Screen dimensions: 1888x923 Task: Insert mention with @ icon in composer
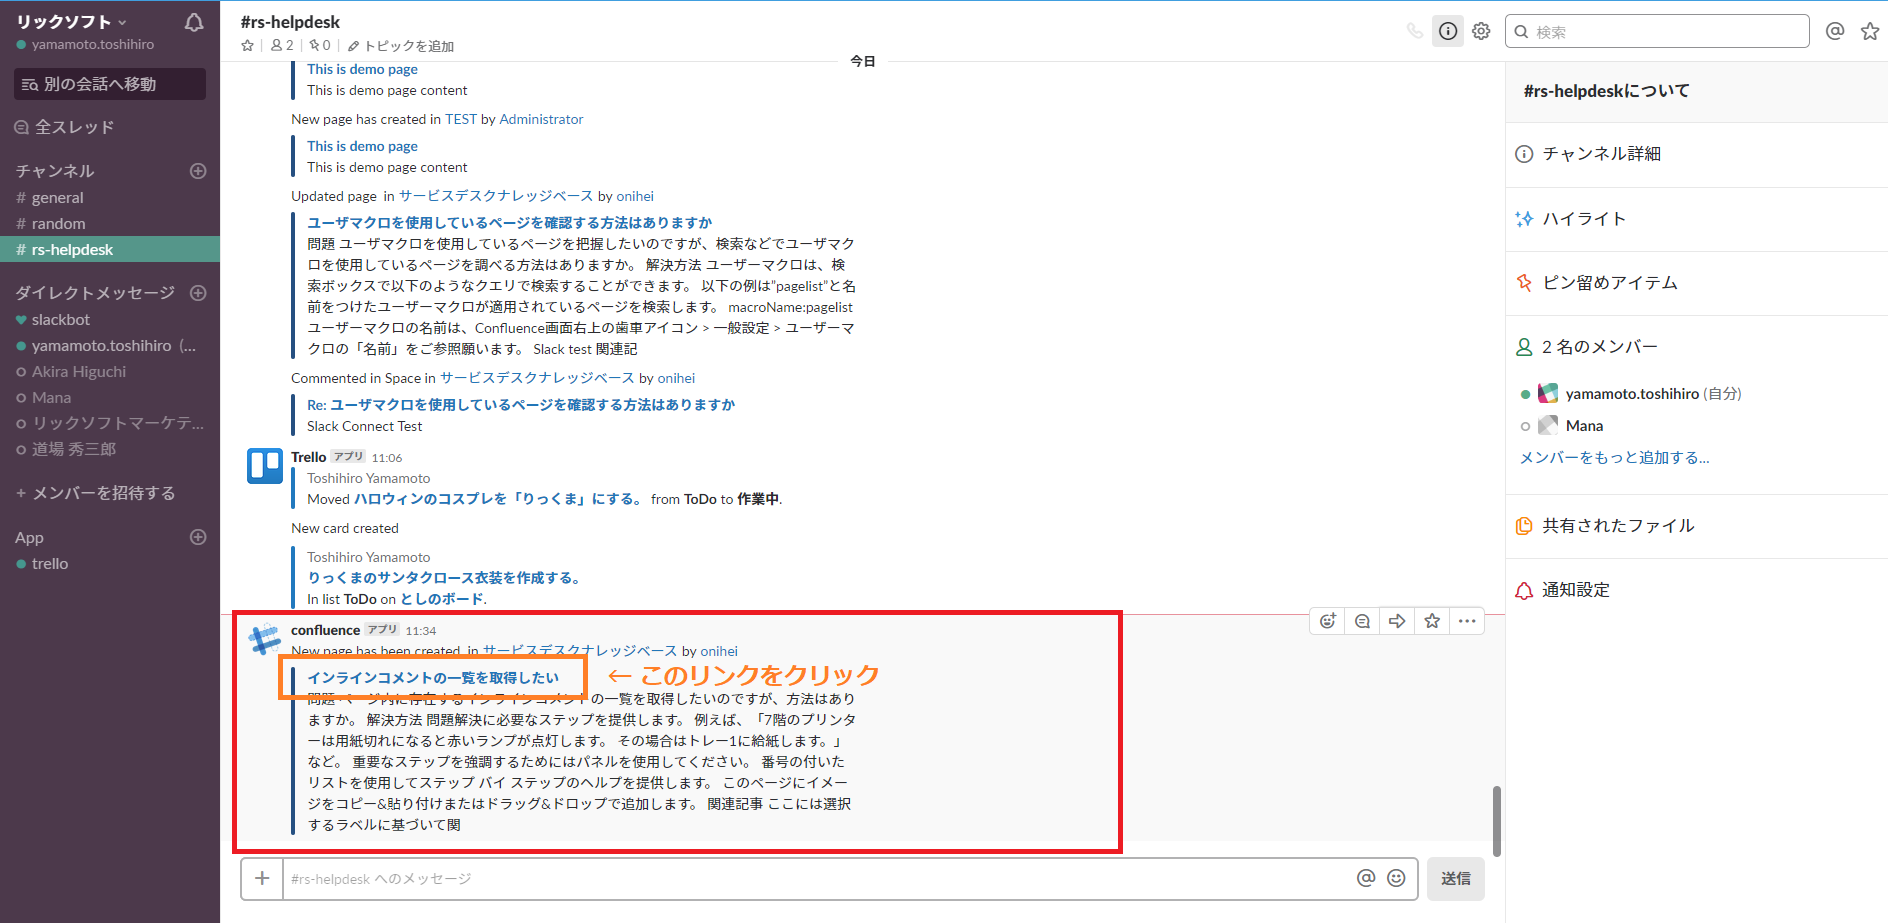click(x=1366, y=878)
